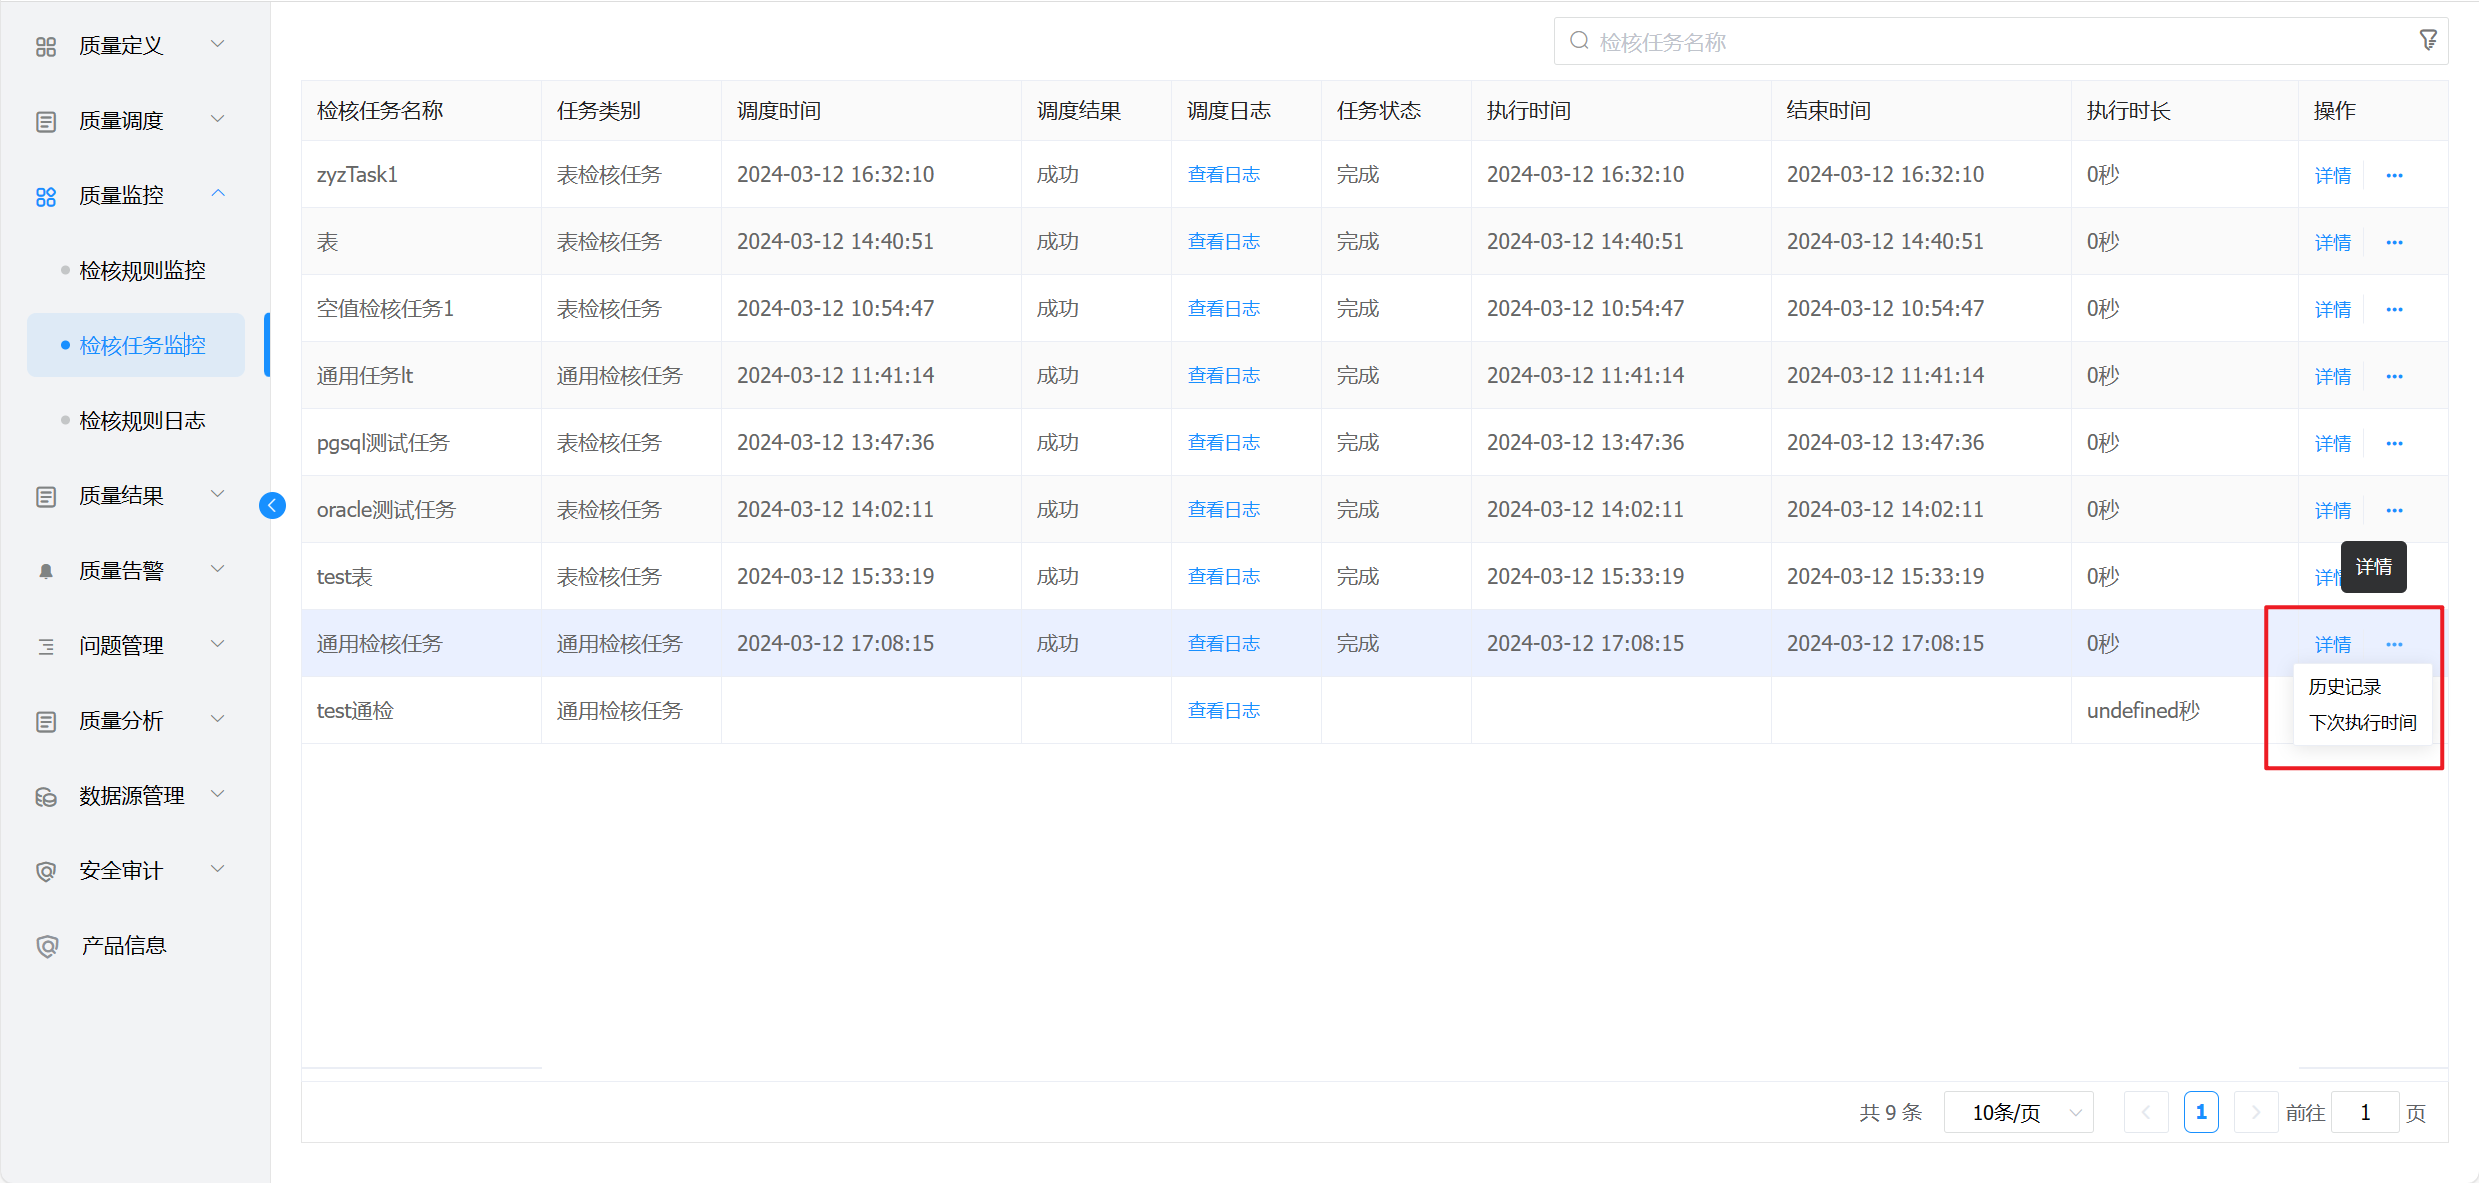Viewport: 2479px width, 1183px height.
Task: Choose 下次执行时间 in popup menu
Action: 2362,723
